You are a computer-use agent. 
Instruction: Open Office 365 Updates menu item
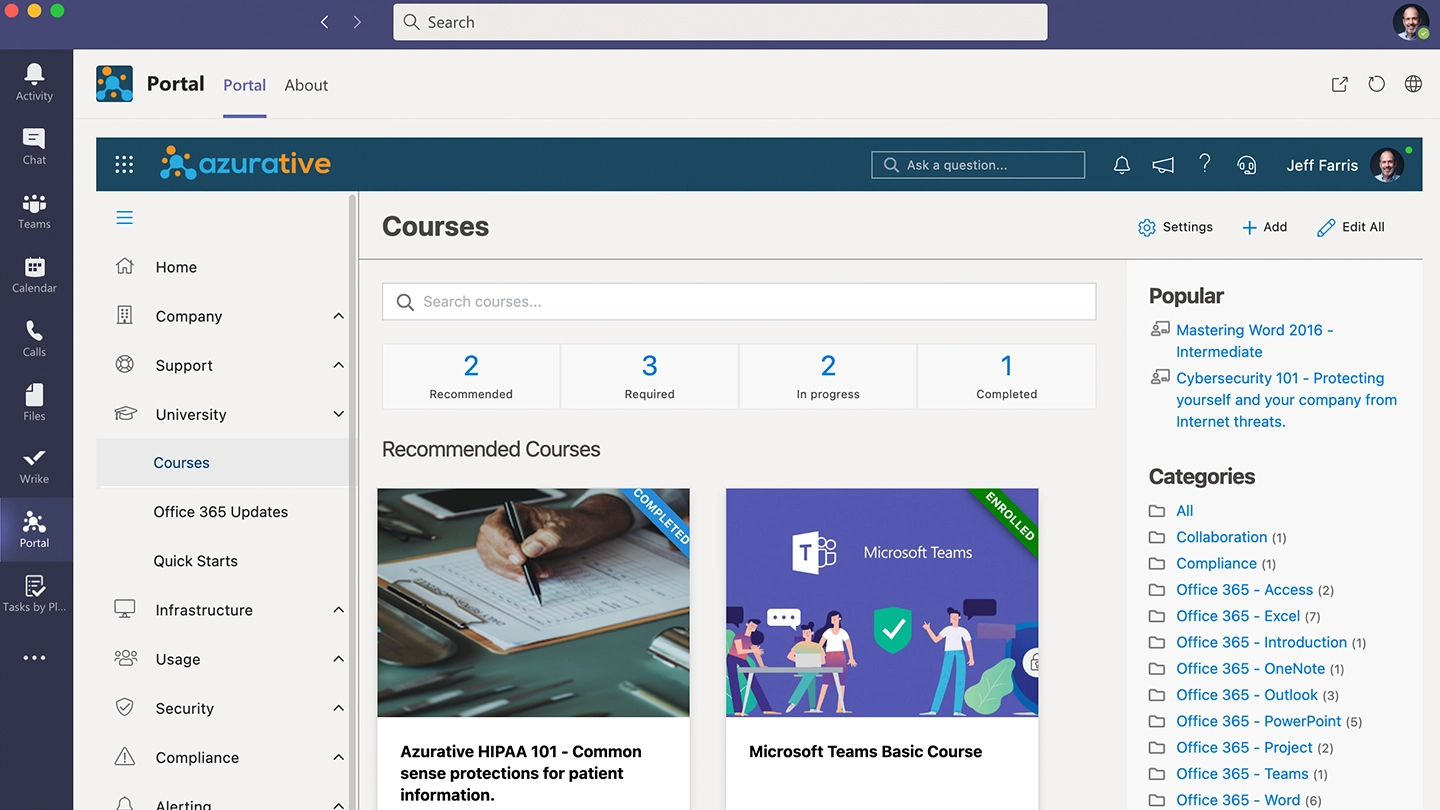(222, 512)
